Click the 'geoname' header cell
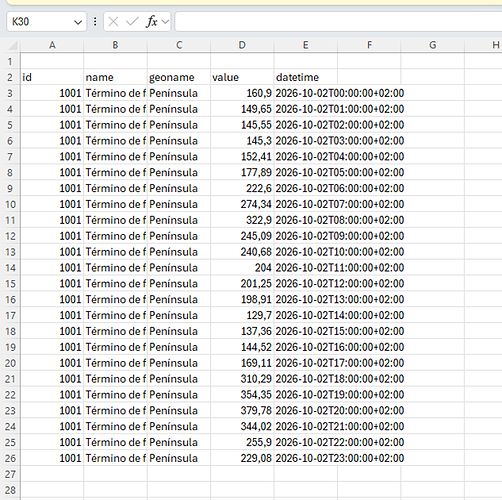This screenshot has height=500, width=502. pos(179,77)
